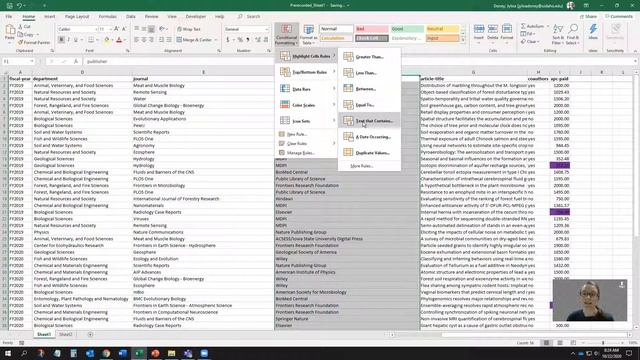Open More Rules dialog

point(369,166)
